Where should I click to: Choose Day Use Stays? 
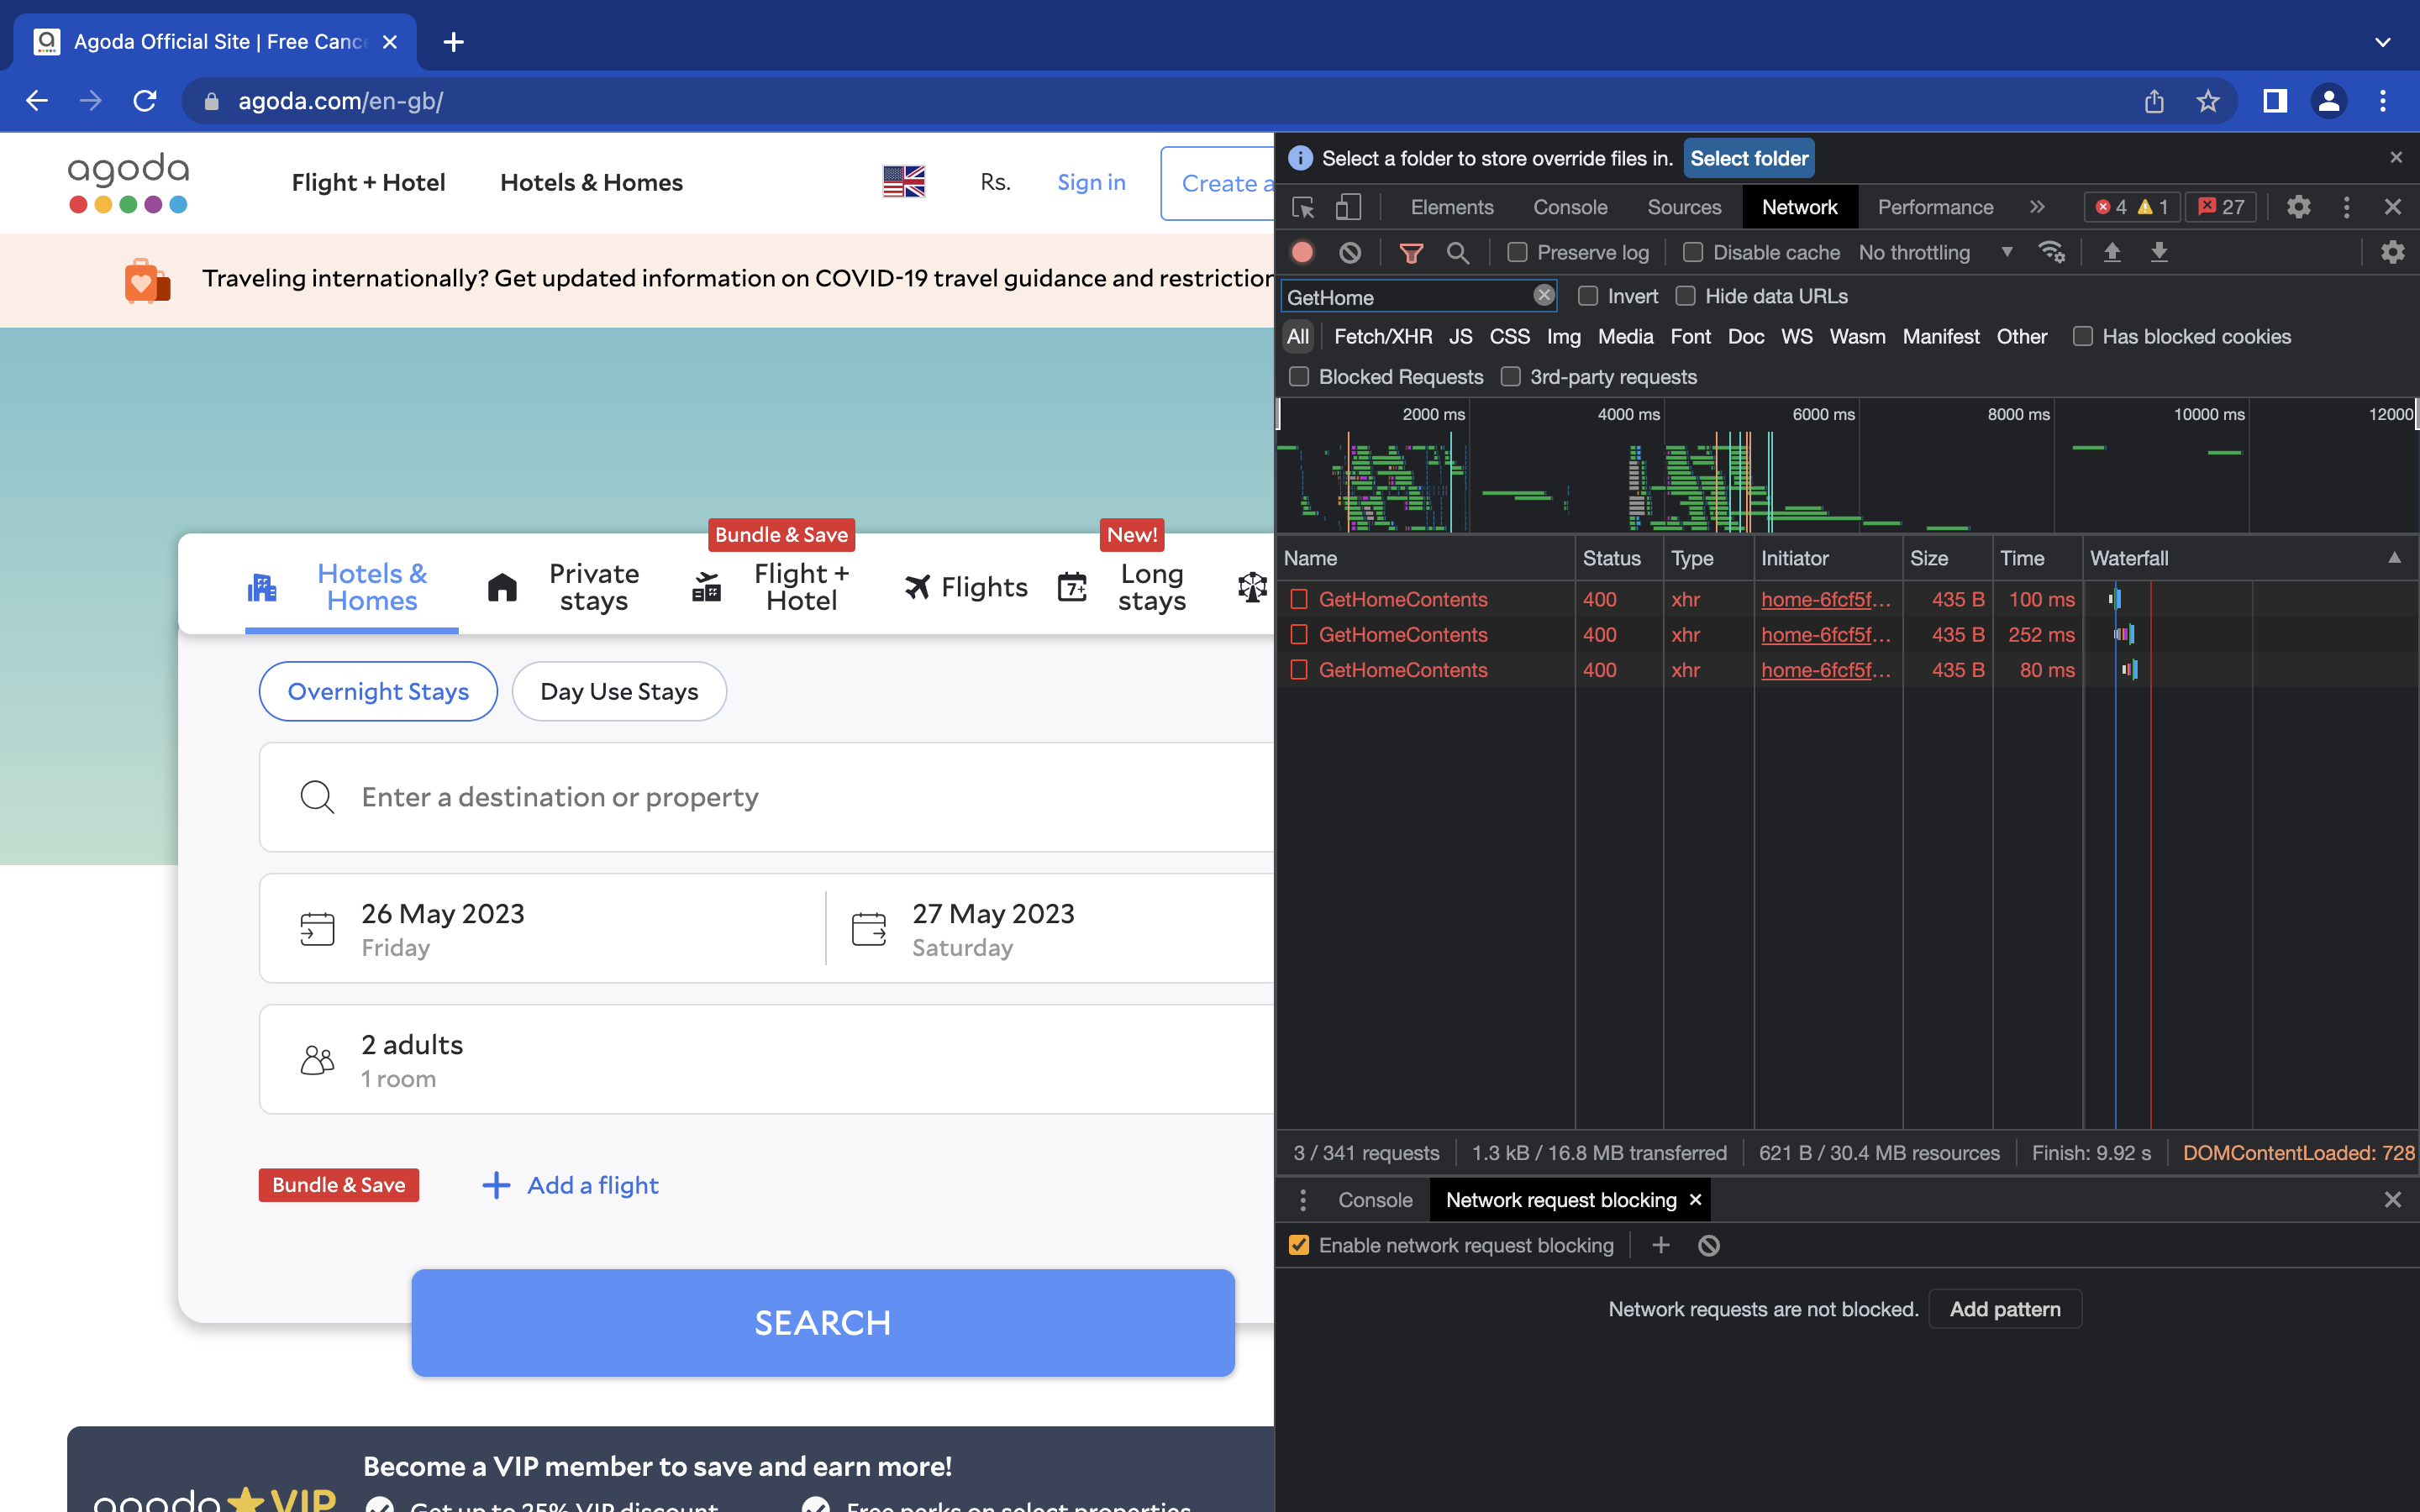pyautogui.click(x=619, y=691)
